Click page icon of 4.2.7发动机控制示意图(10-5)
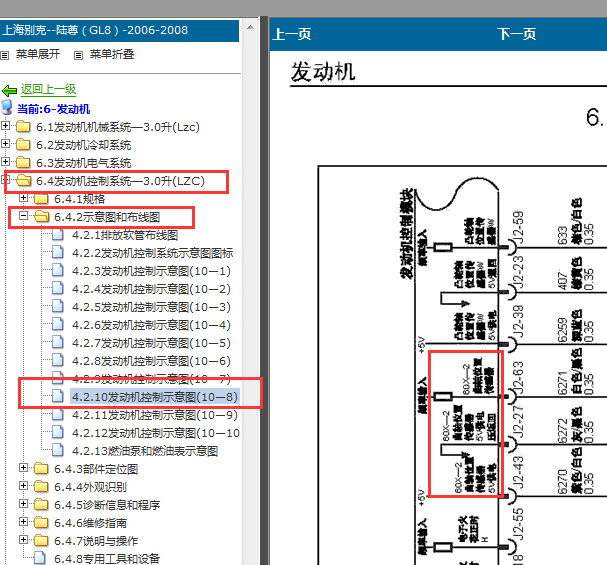Screen dimensions: 607x565 [x=58, y=342]
